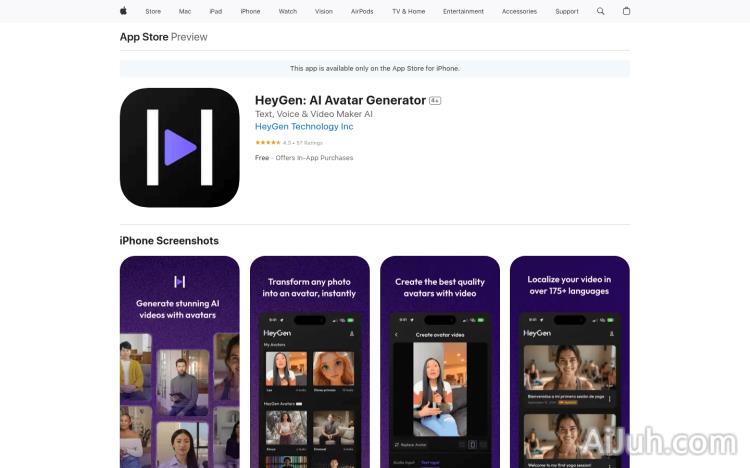
Task: Click the availability notice for iPhone banner
Action: click(375, 68)
